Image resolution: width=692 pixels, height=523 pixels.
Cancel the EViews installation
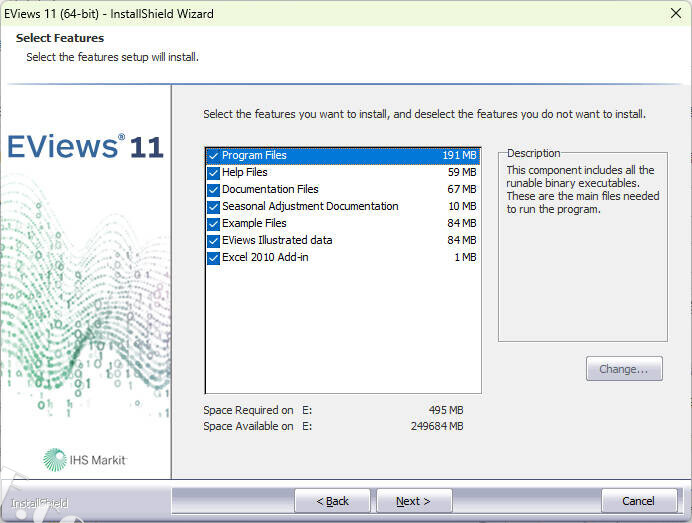point(638,501)
